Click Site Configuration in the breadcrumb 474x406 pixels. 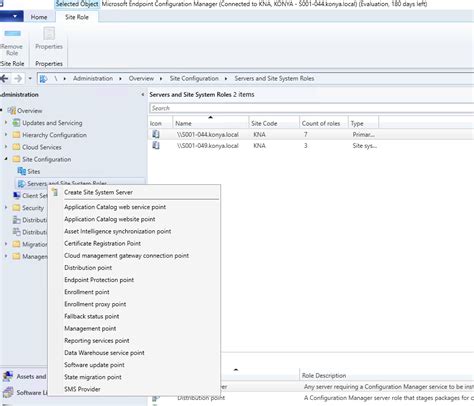coord(194,78)
